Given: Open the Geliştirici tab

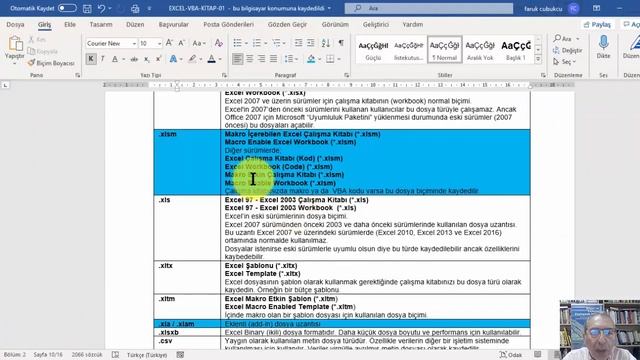Looking at the screenshot, I should click(x=376, y=24).
